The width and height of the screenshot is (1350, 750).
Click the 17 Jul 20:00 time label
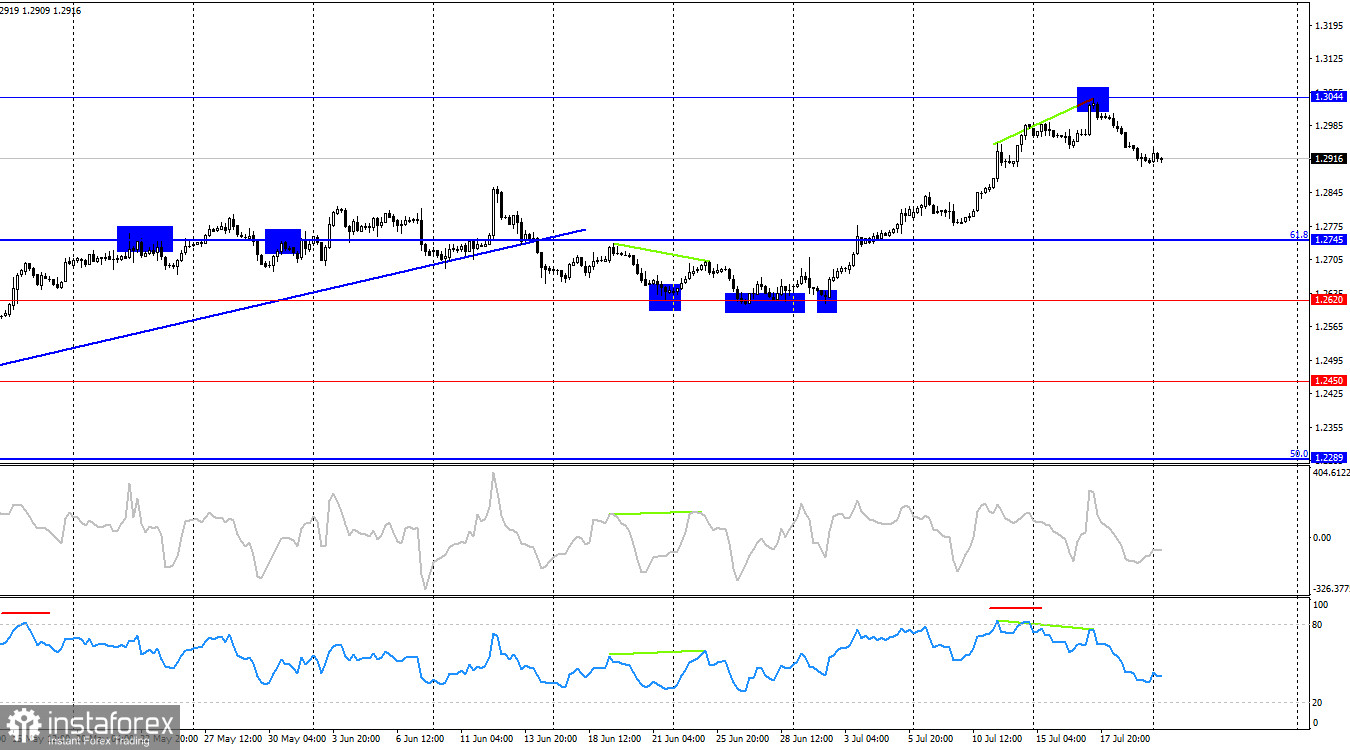click(1125, 739)
